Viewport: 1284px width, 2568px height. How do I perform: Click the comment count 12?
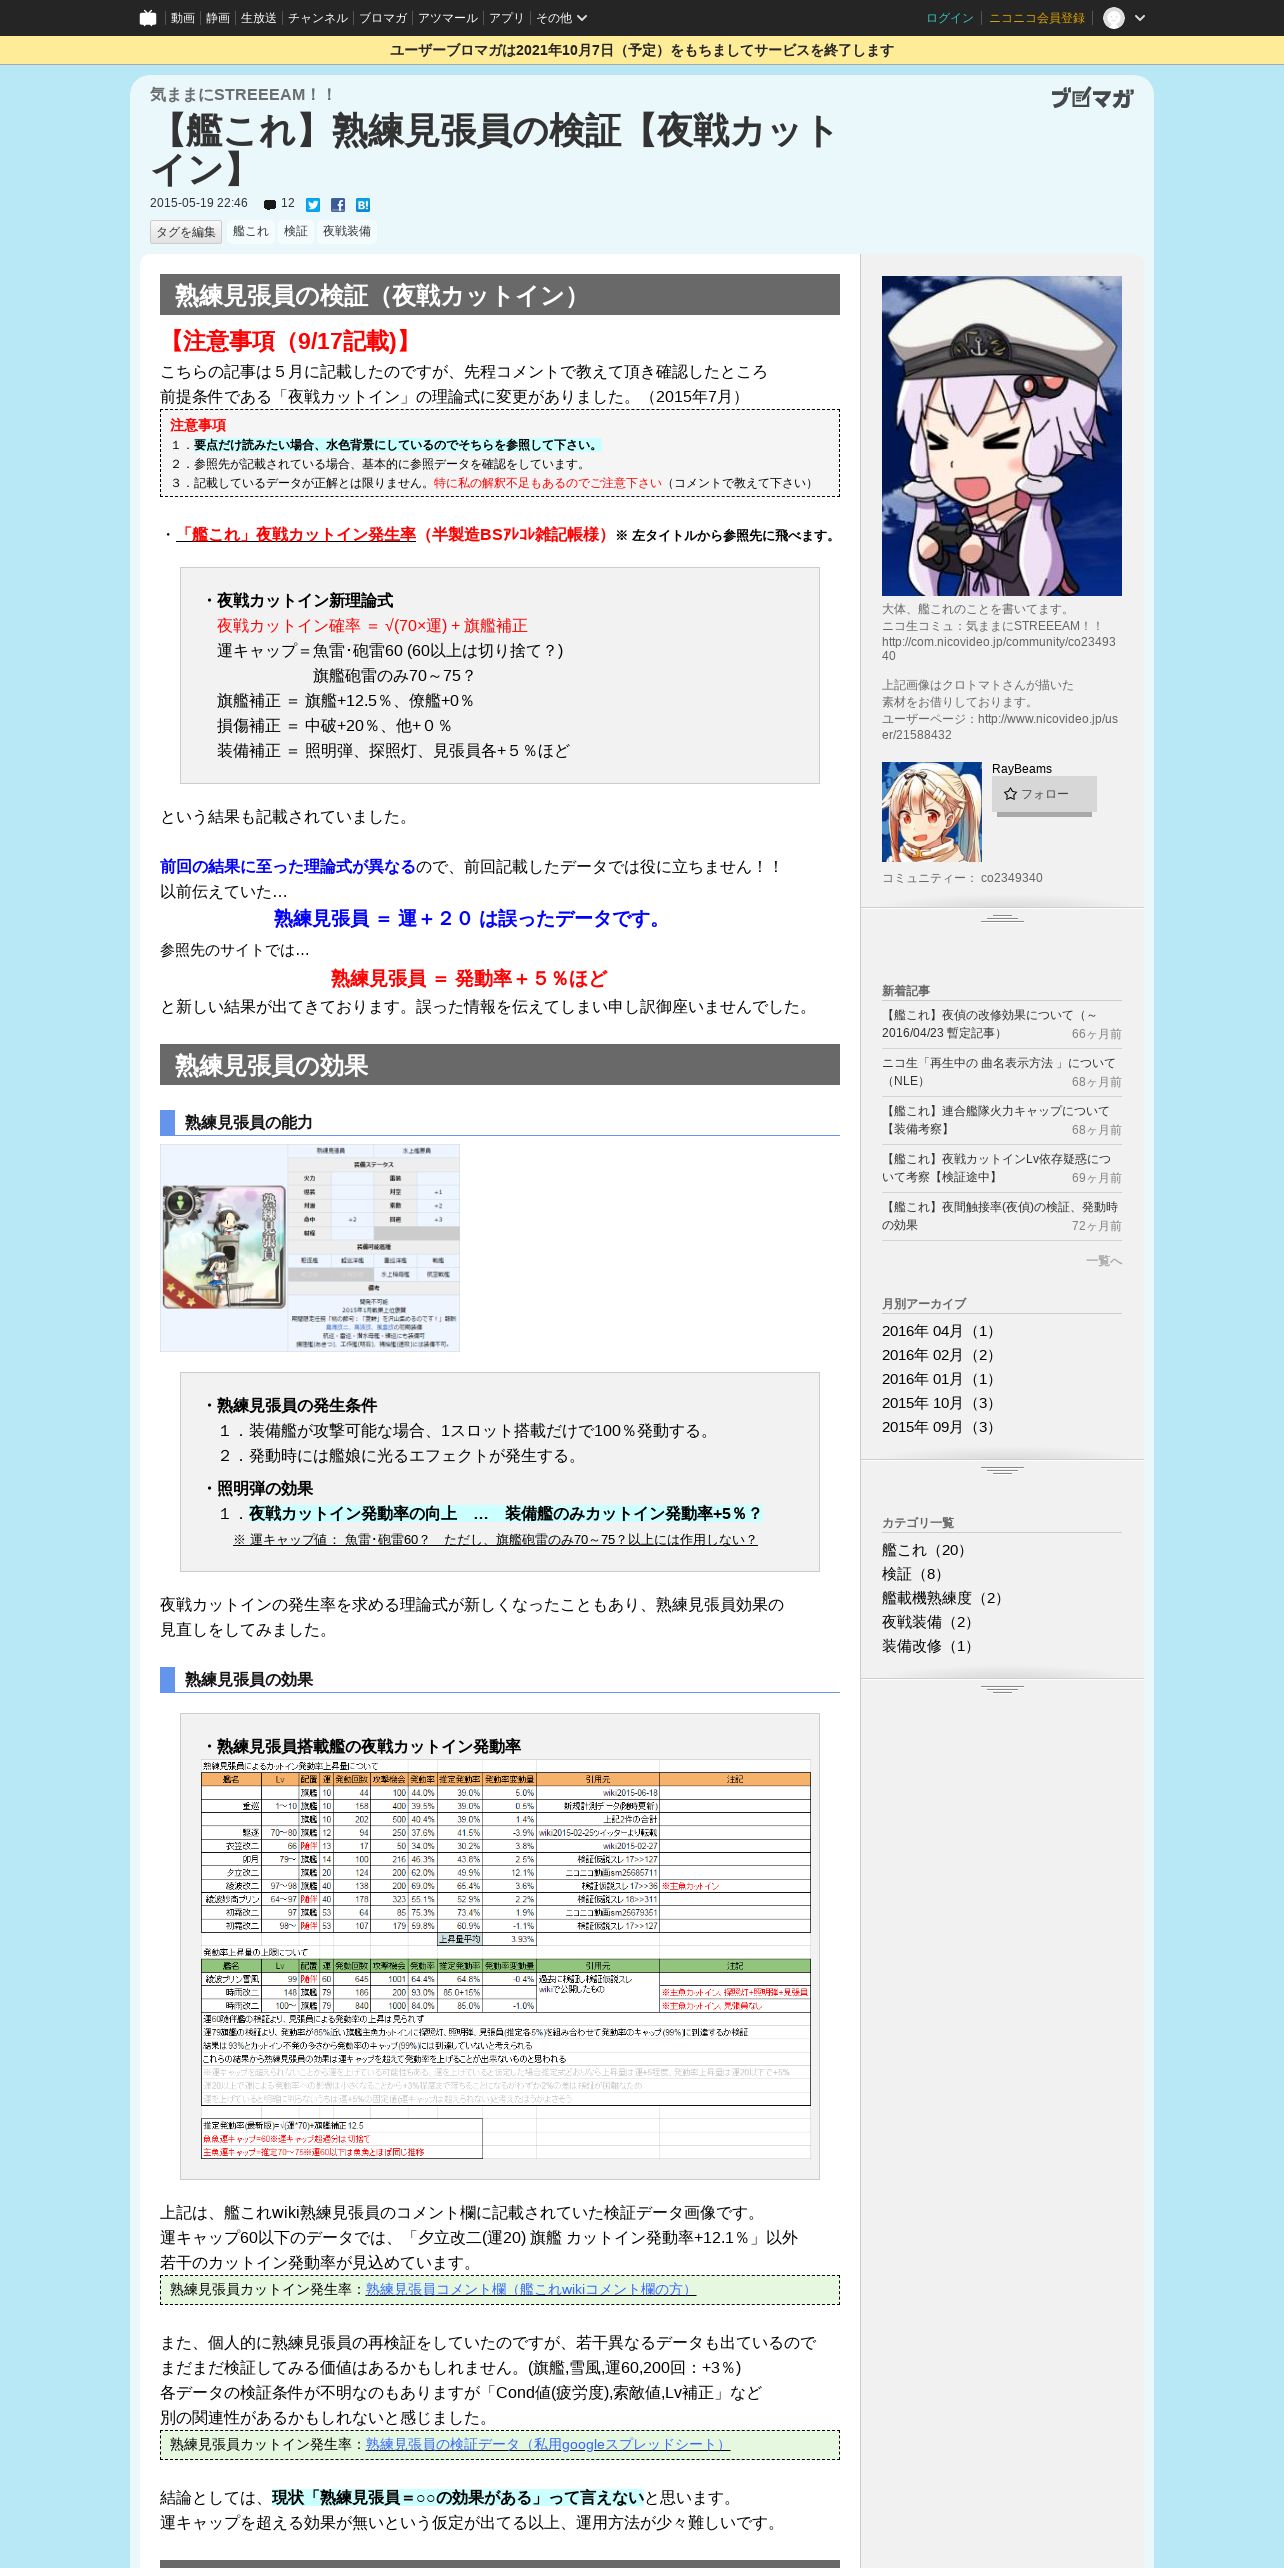click(x=288, y=203)
